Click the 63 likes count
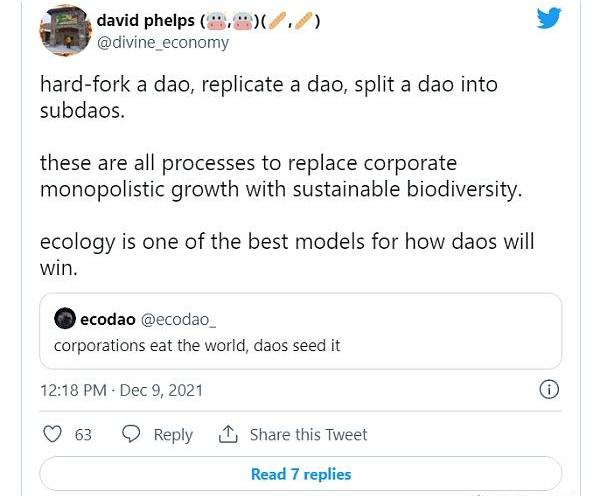Screen dimensions: 600x496 pos(83,434)
